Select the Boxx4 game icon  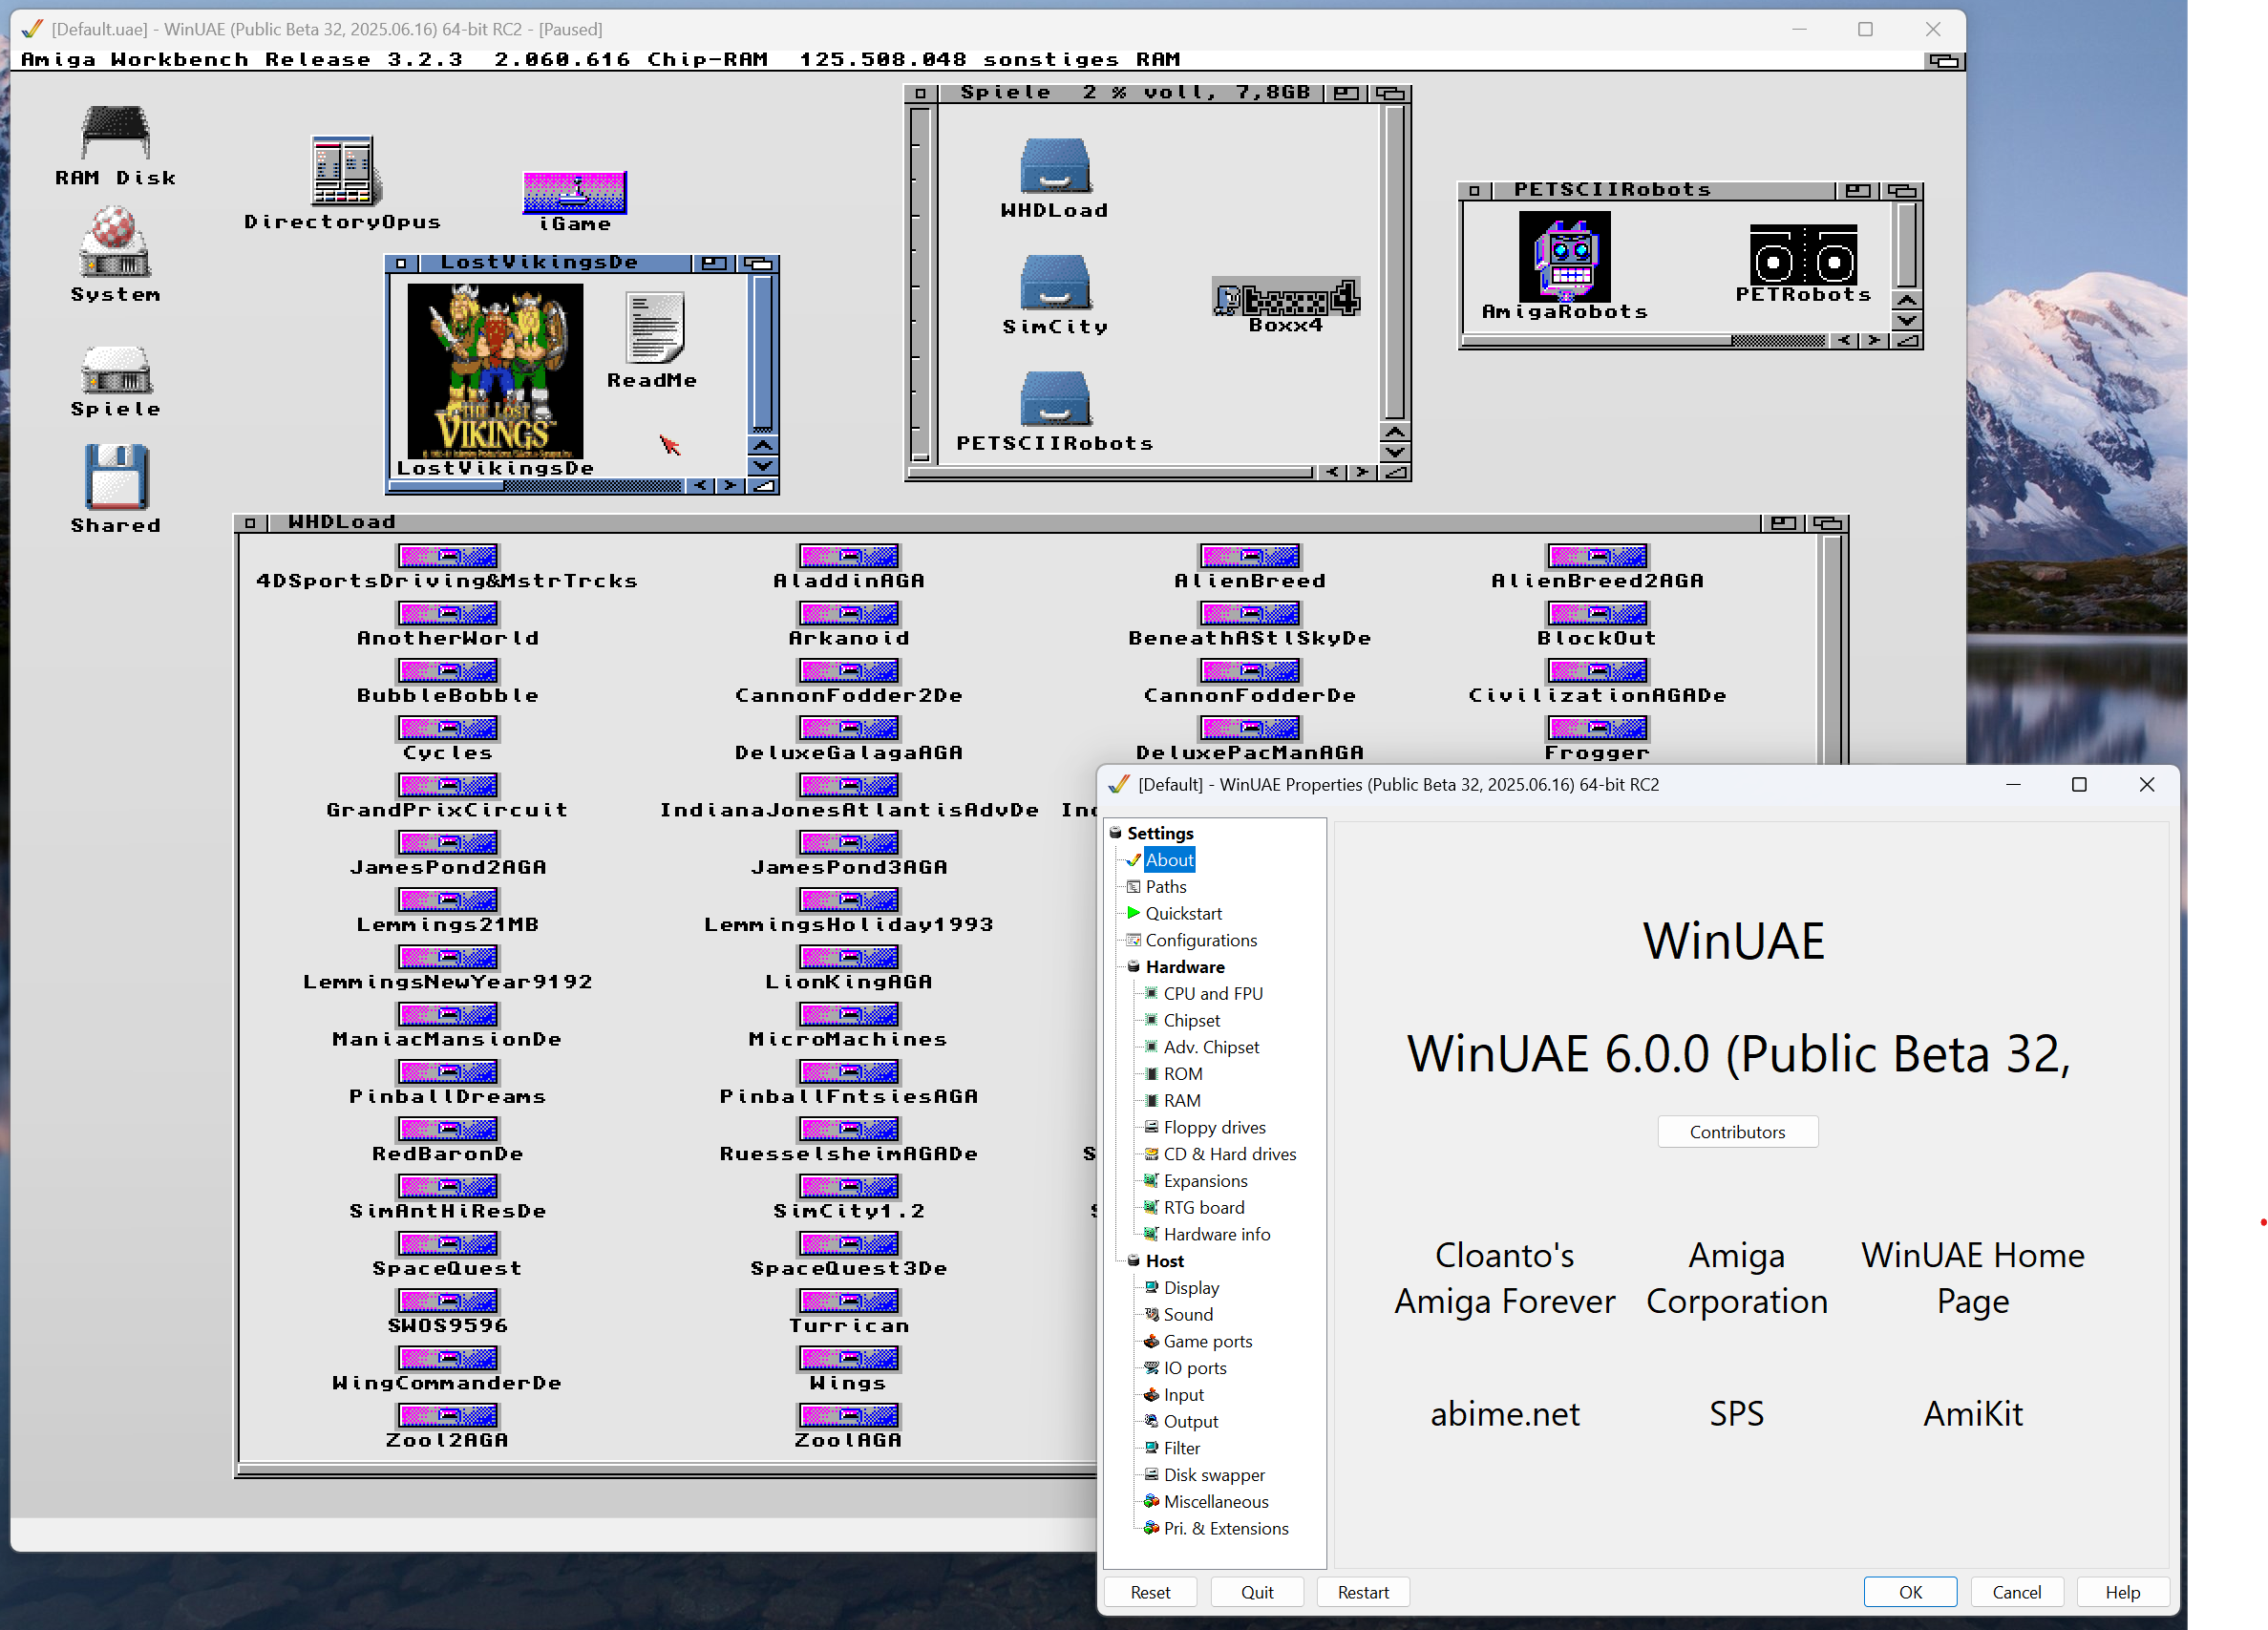click(1285, 297)
